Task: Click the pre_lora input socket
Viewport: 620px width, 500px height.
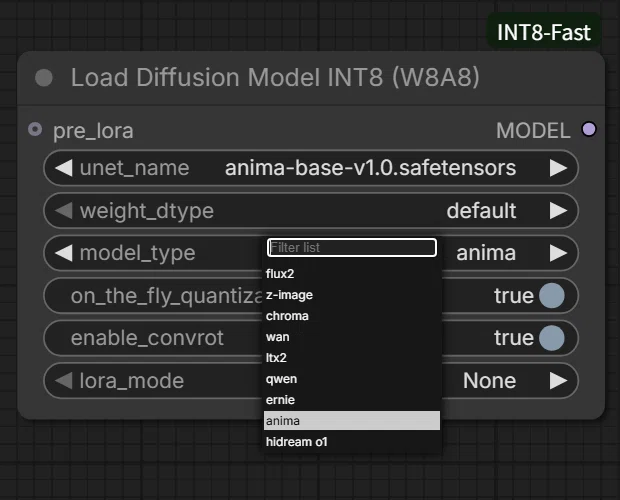Action: tap(35, 129)
